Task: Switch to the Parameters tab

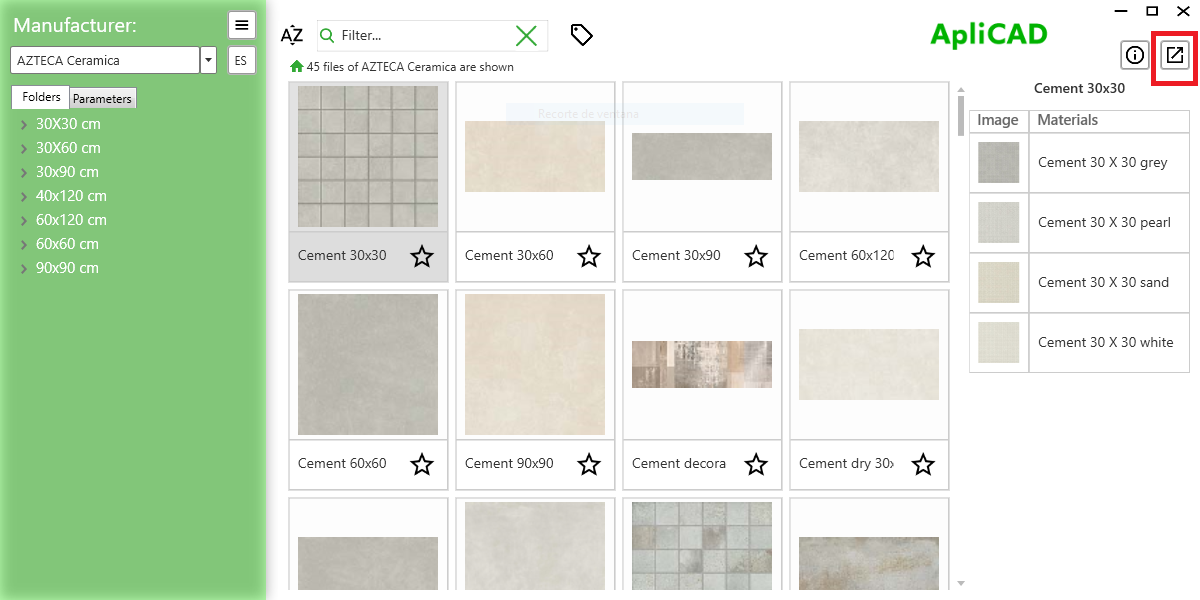Action: 102,97
